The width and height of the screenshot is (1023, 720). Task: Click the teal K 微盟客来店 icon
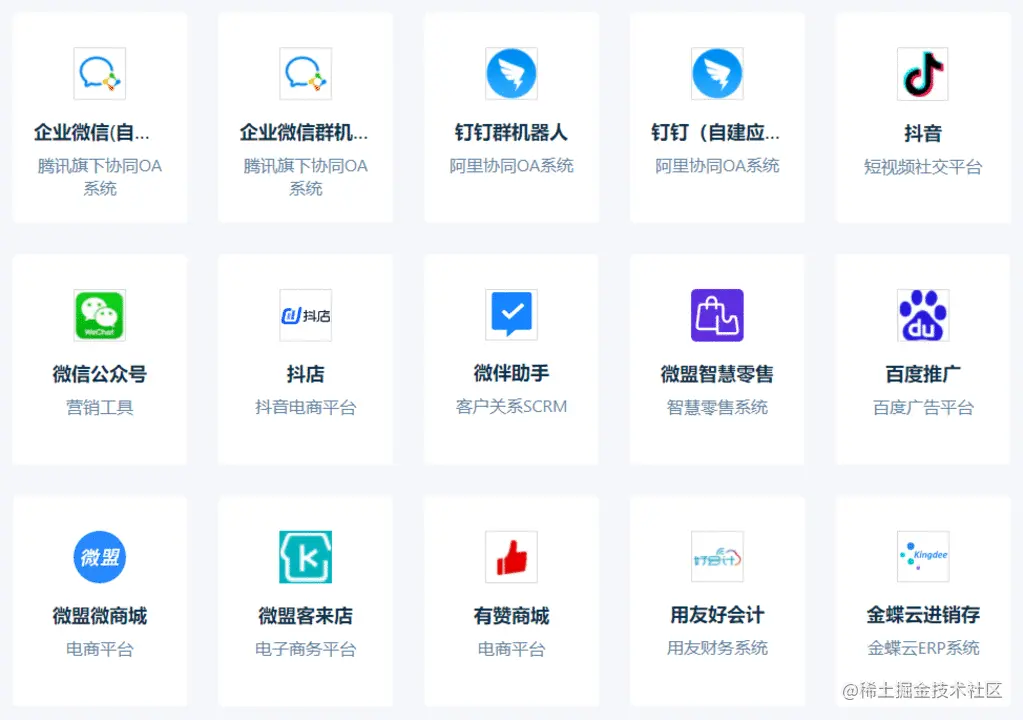(305, 557)
